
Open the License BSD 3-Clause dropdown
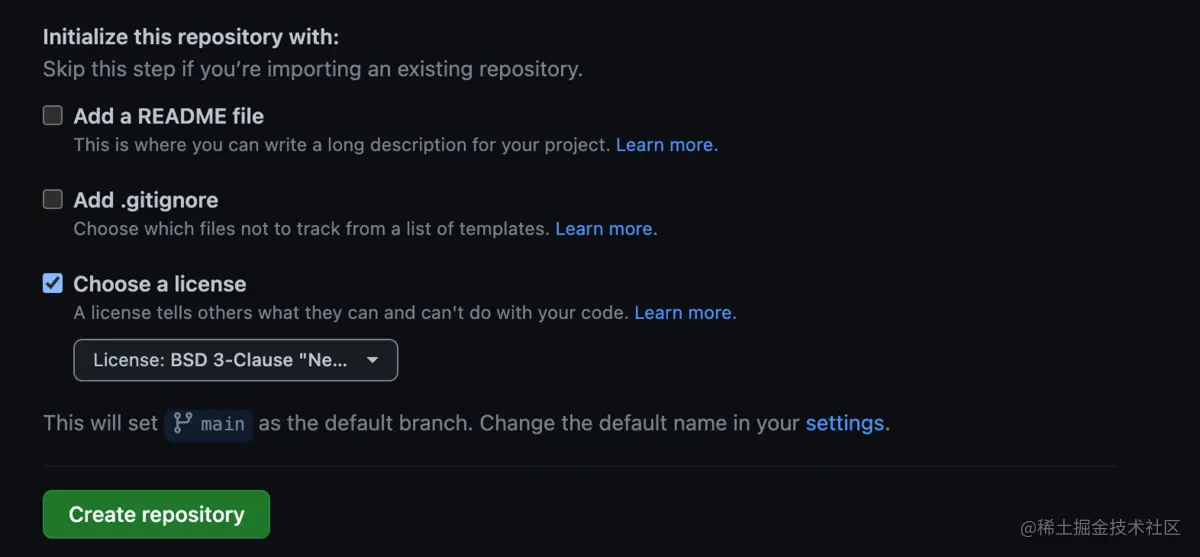(x=235, y=360)
